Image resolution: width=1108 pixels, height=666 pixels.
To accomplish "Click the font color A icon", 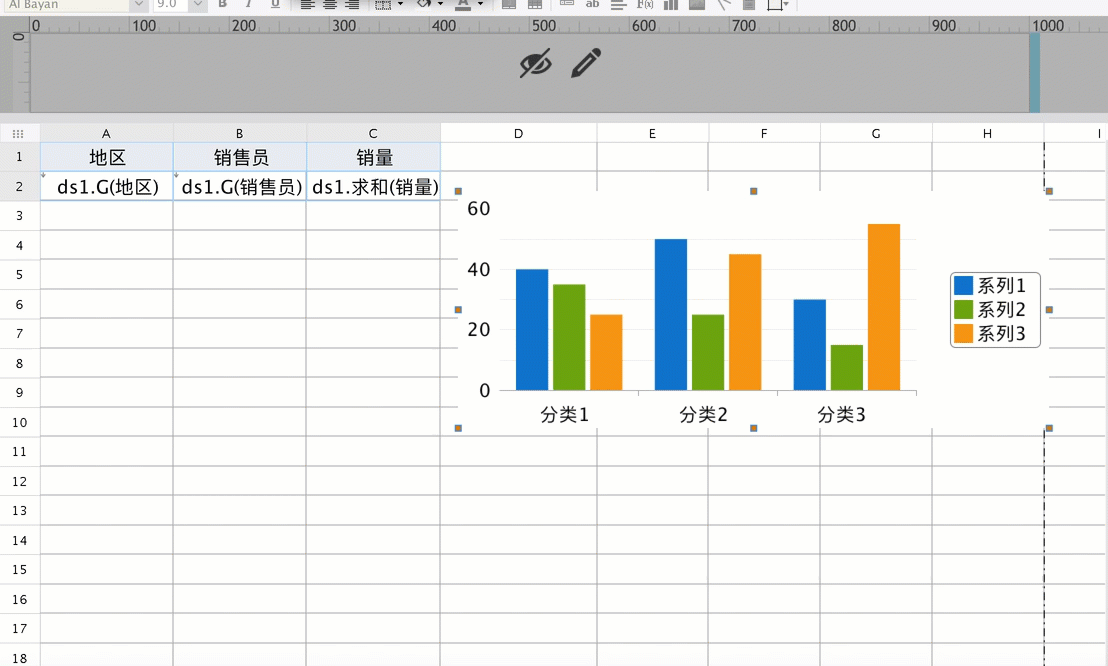I will 463,4.
